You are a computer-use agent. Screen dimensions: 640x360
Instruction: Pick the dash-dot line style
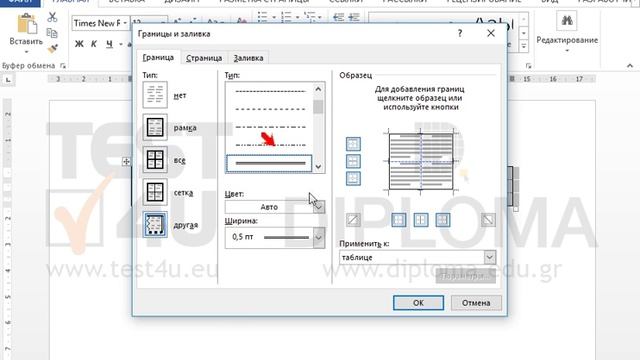[x=270, y=127]
